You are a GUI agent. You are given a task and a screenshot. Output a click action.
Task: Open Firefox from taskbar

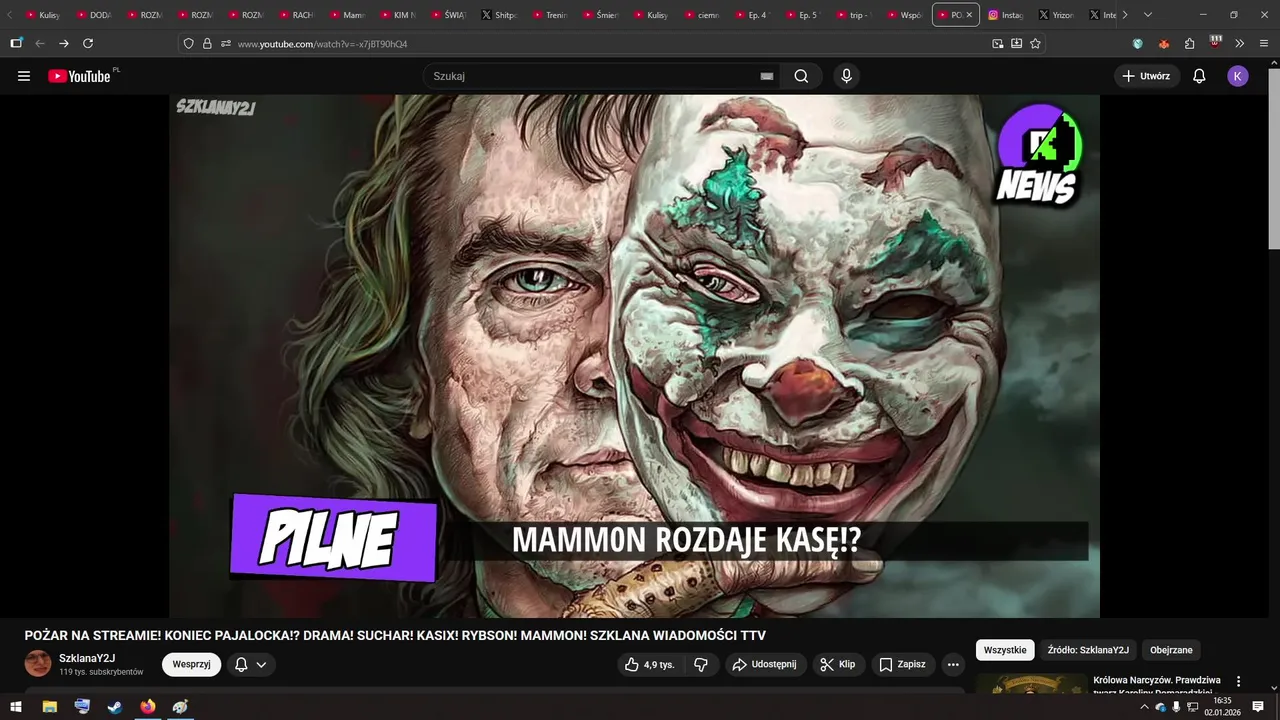[148, 707]
